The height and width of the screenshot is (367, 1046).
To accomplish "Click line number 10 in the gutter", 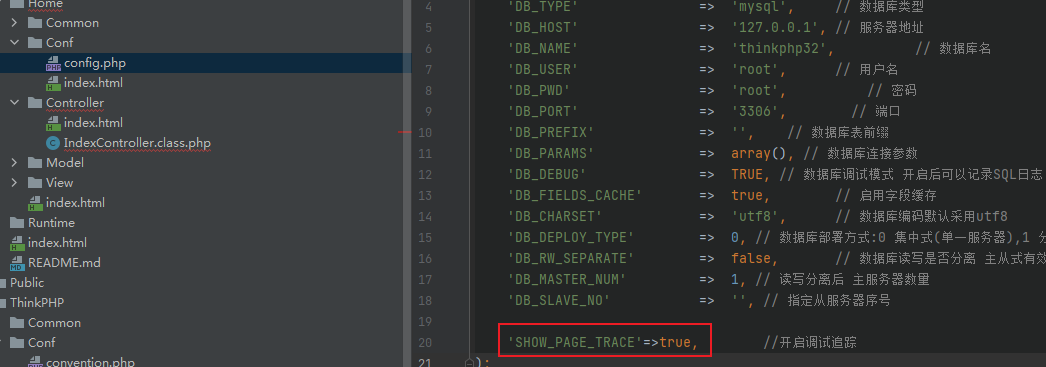I will click(425, 132).
